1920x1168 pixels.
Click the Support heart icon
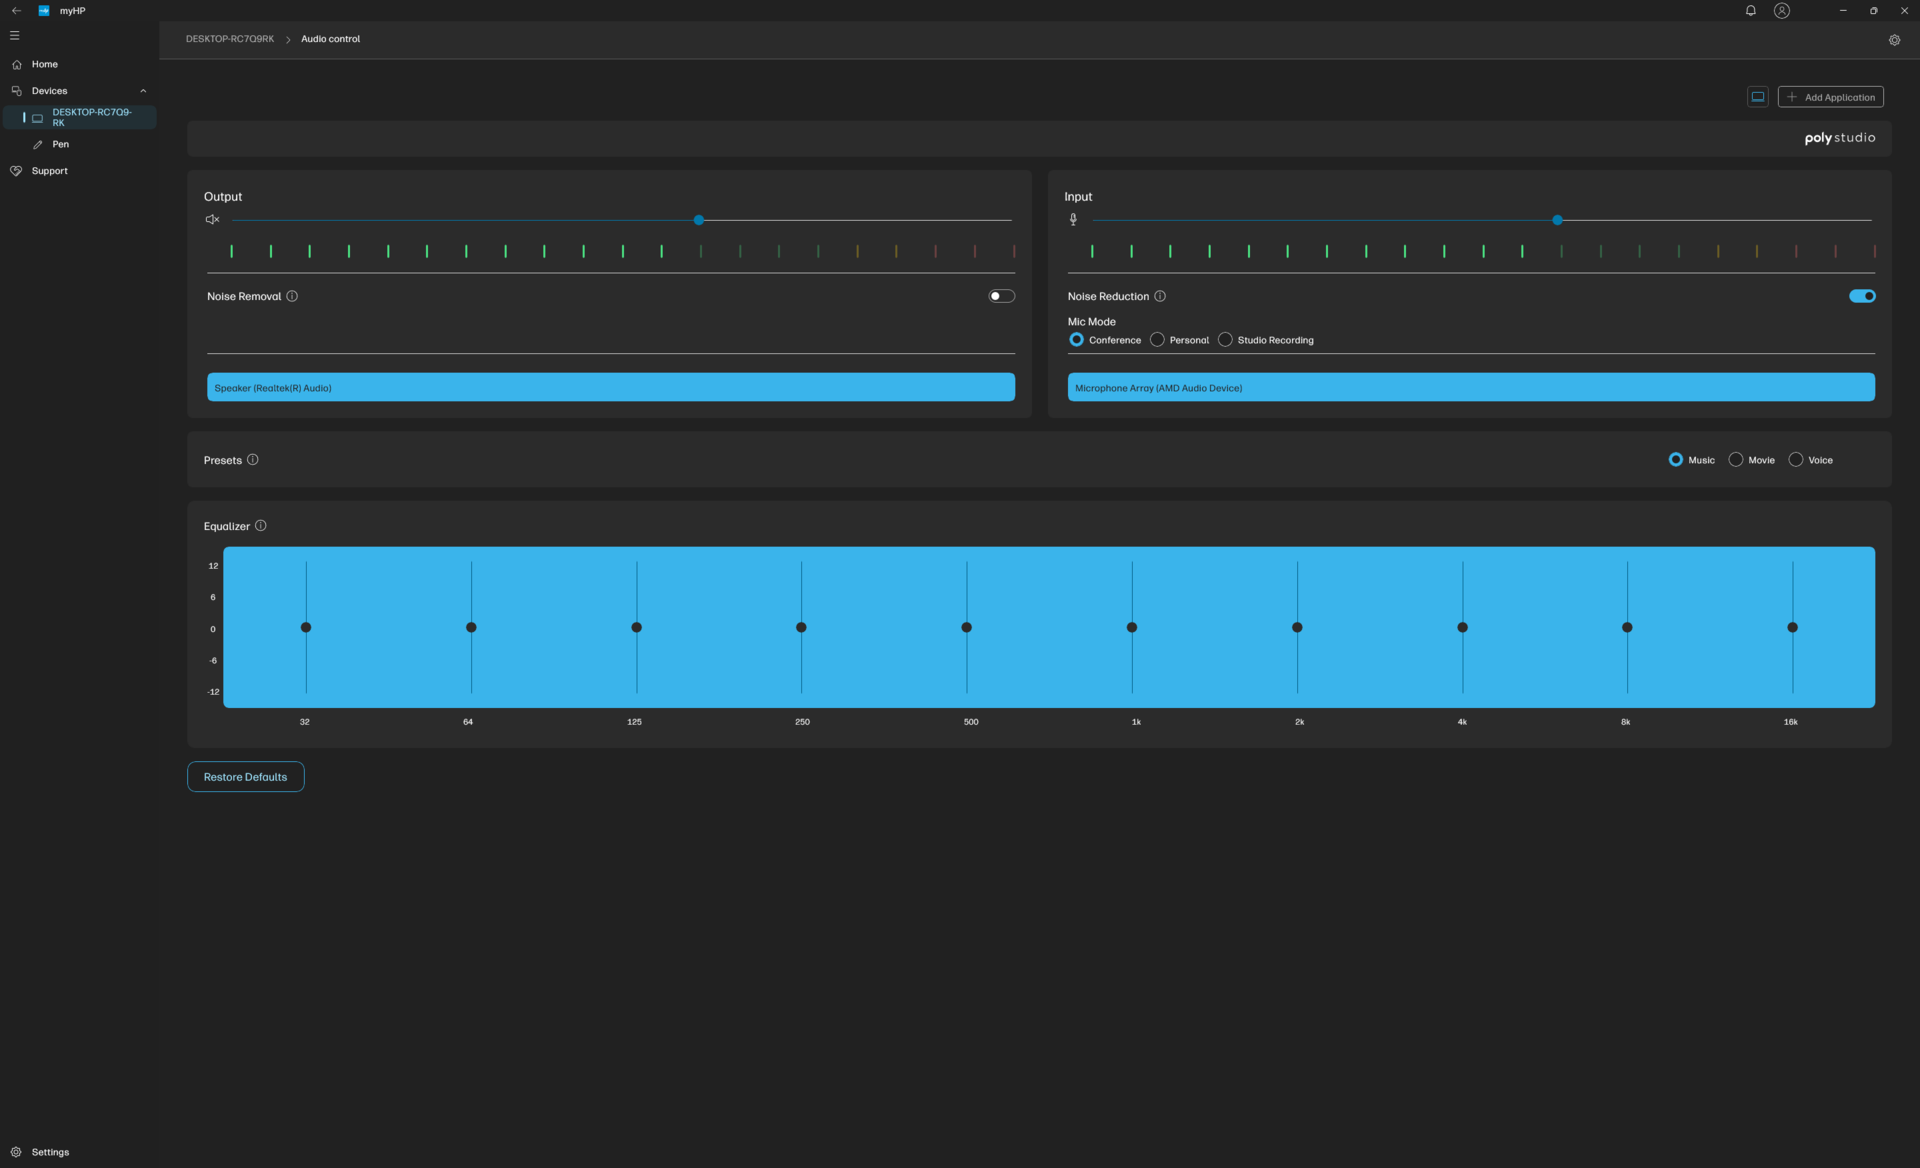tap(16, 171)
